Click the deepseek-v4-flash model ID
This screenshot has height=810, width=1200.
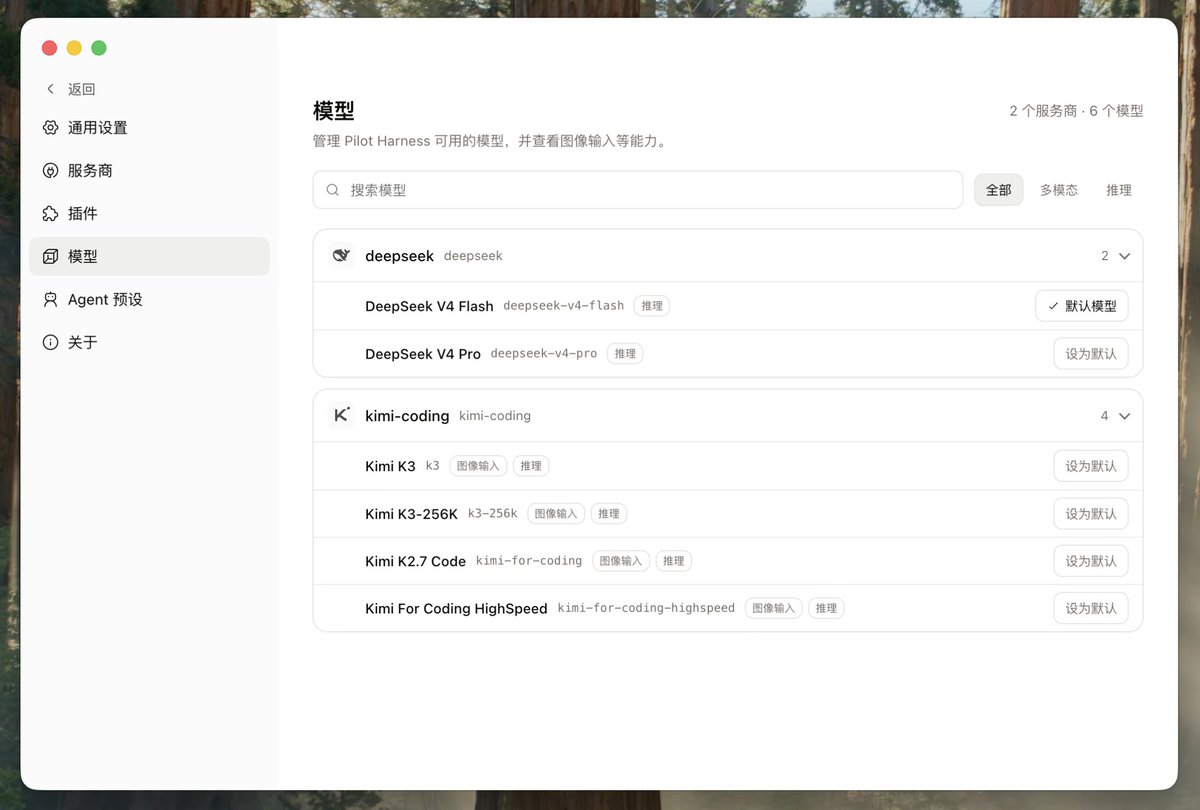563,306
